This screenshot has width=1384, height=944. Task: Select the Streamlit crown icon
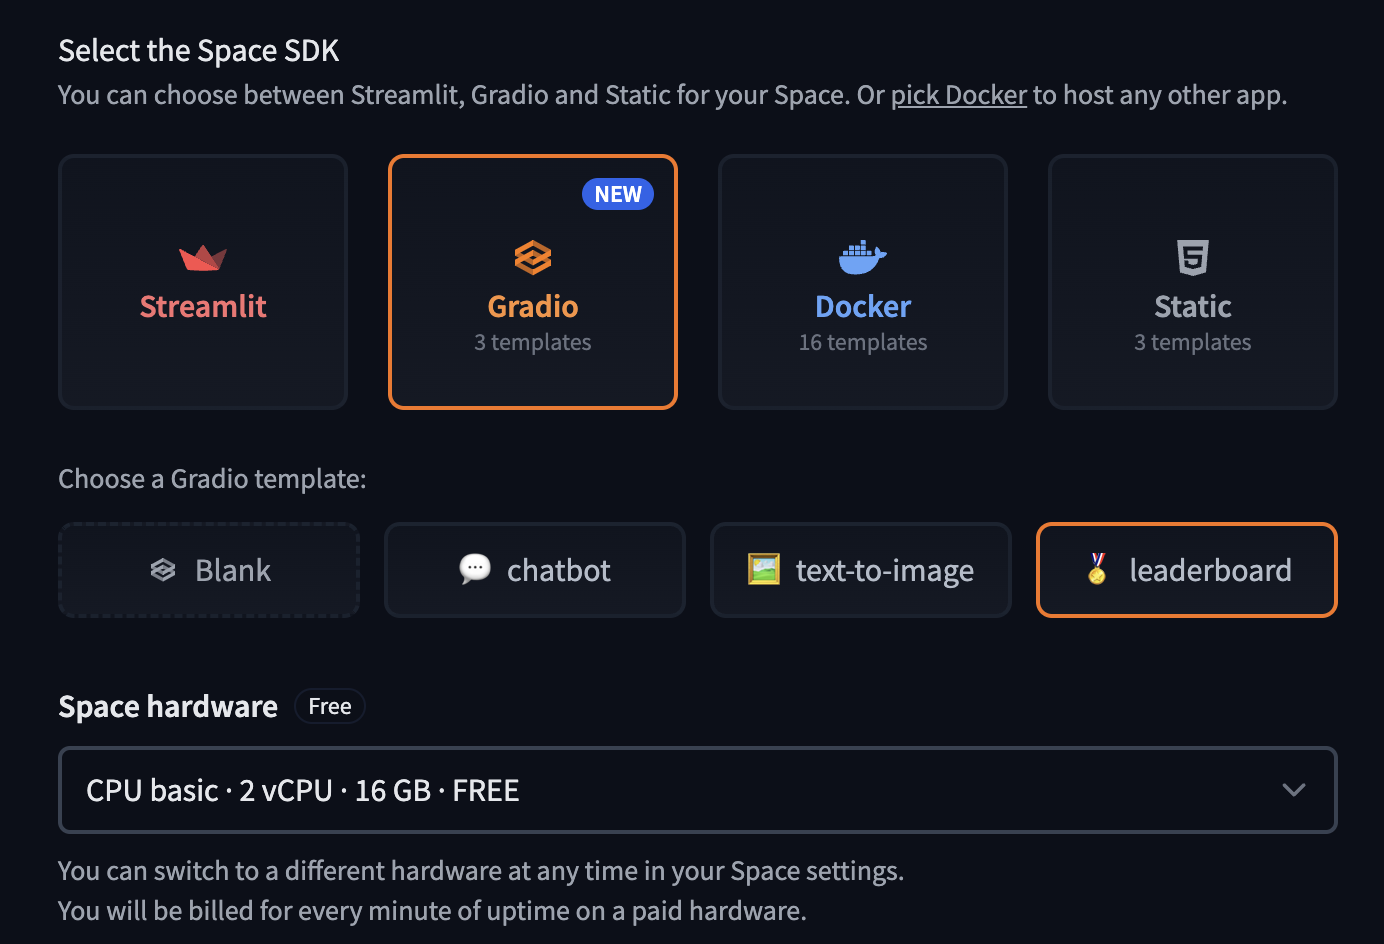(203, 257)
